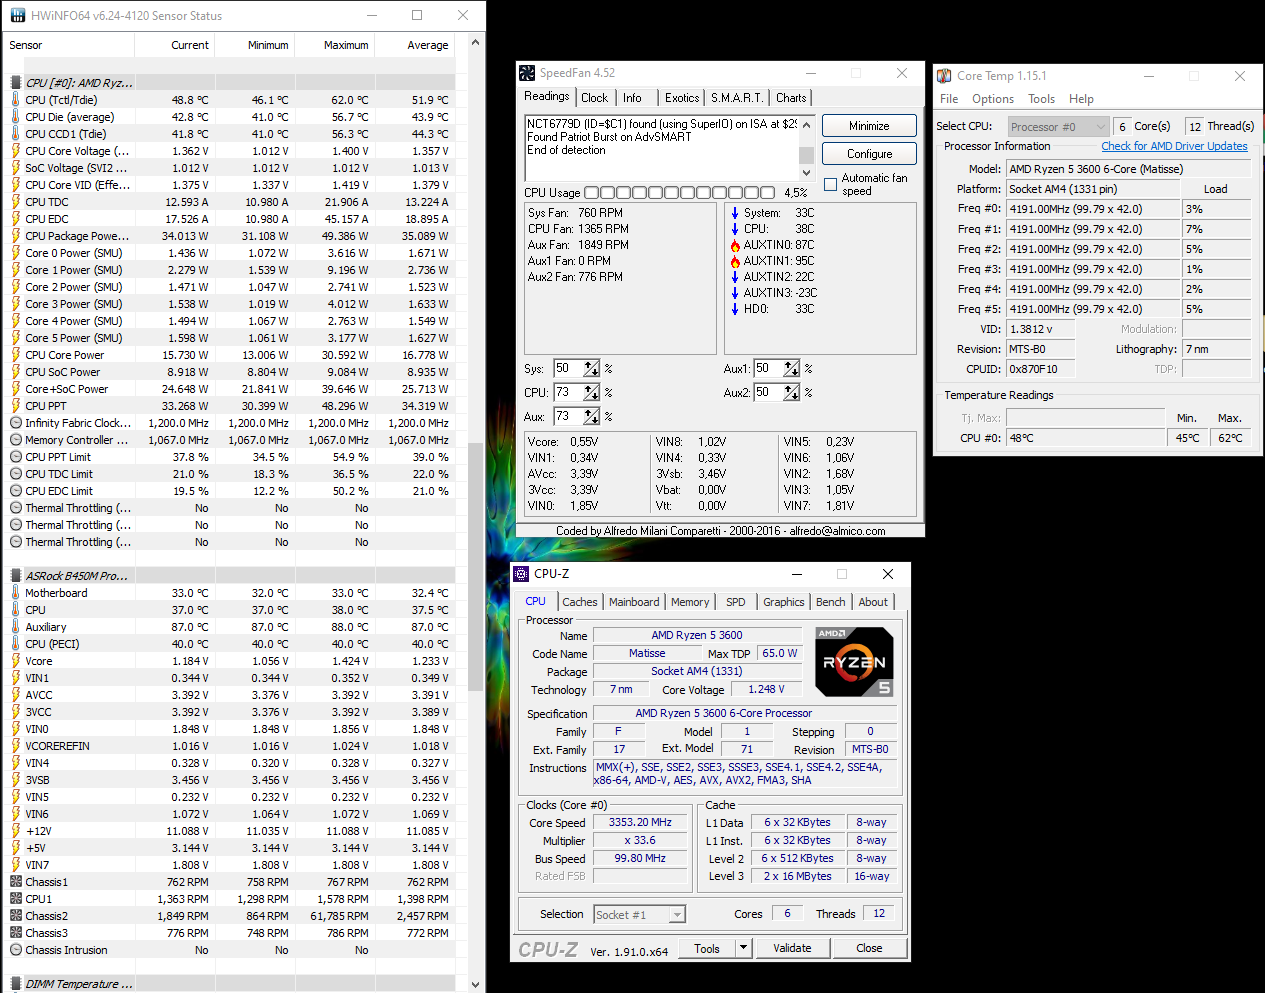Click the chip icon for DIMM Temperature section
1265x993 pixels.
(16, 984)
